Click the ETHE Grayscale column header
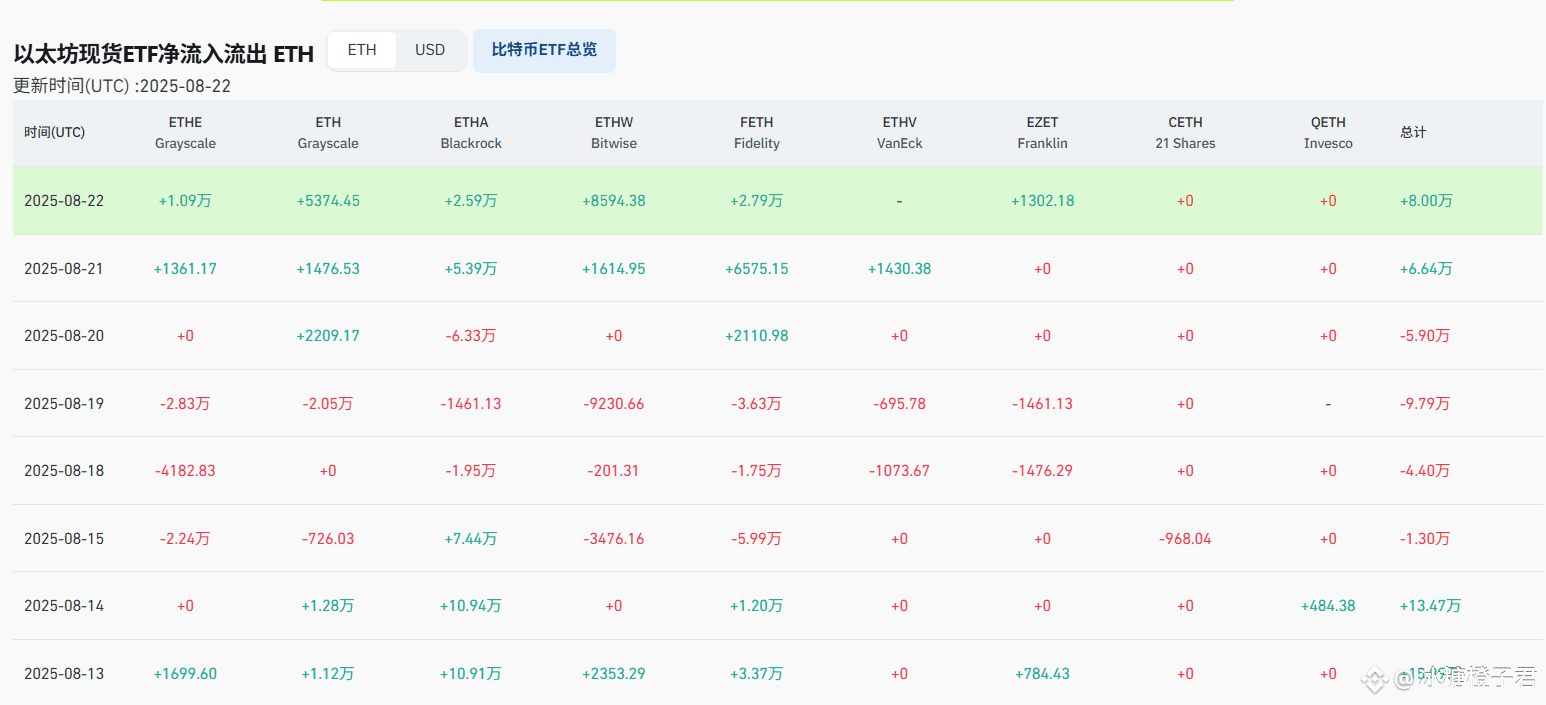This screenshot has width=1546, height=705. click(185, 132)
